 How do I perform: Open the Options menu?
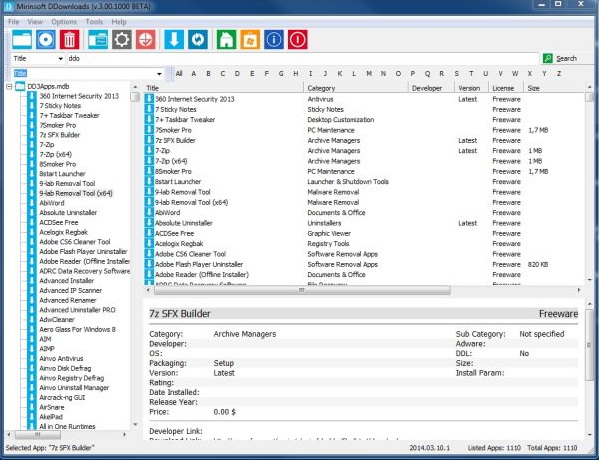pyautogui.click(x=64, y=22)
